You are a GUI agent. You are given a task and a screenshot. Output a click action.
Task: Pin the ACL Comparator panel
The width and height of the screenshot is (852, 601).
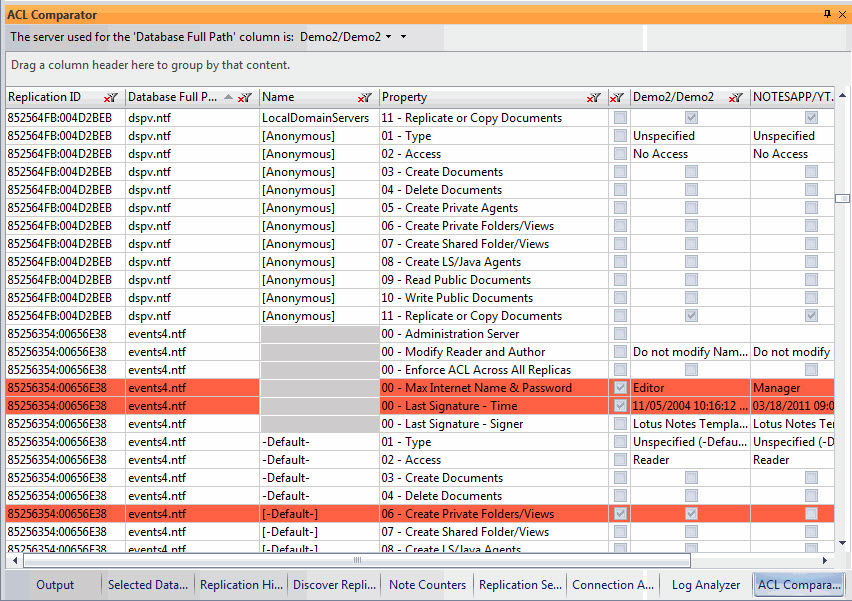tap(827, 14)
